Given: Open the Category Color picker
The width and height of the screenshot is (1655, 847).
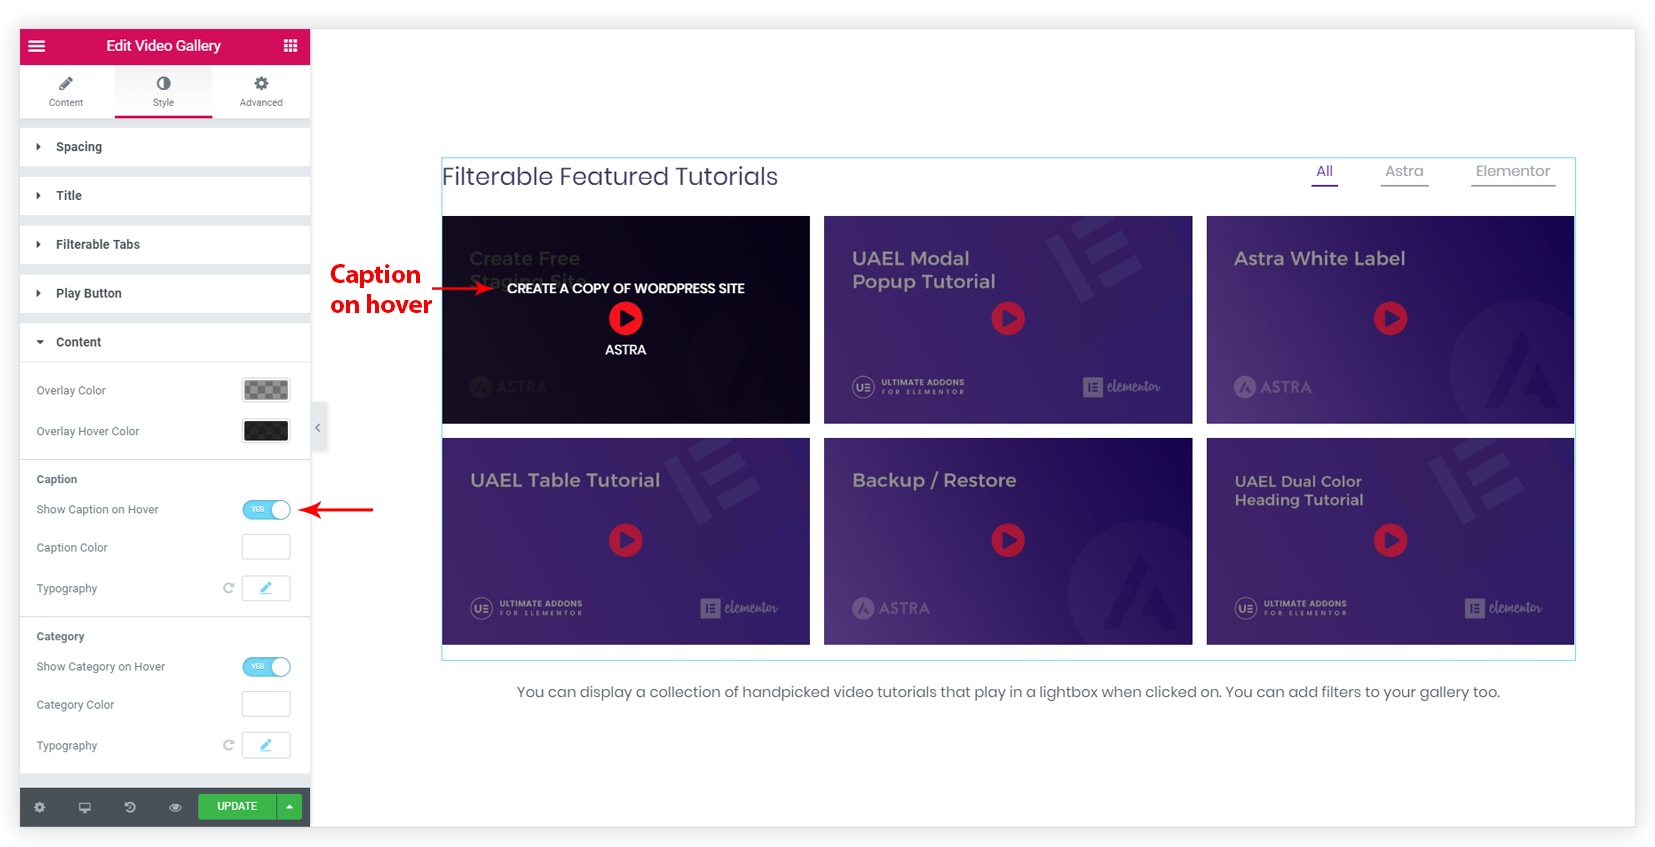Looking at the screenshot, I should [266, 704].
